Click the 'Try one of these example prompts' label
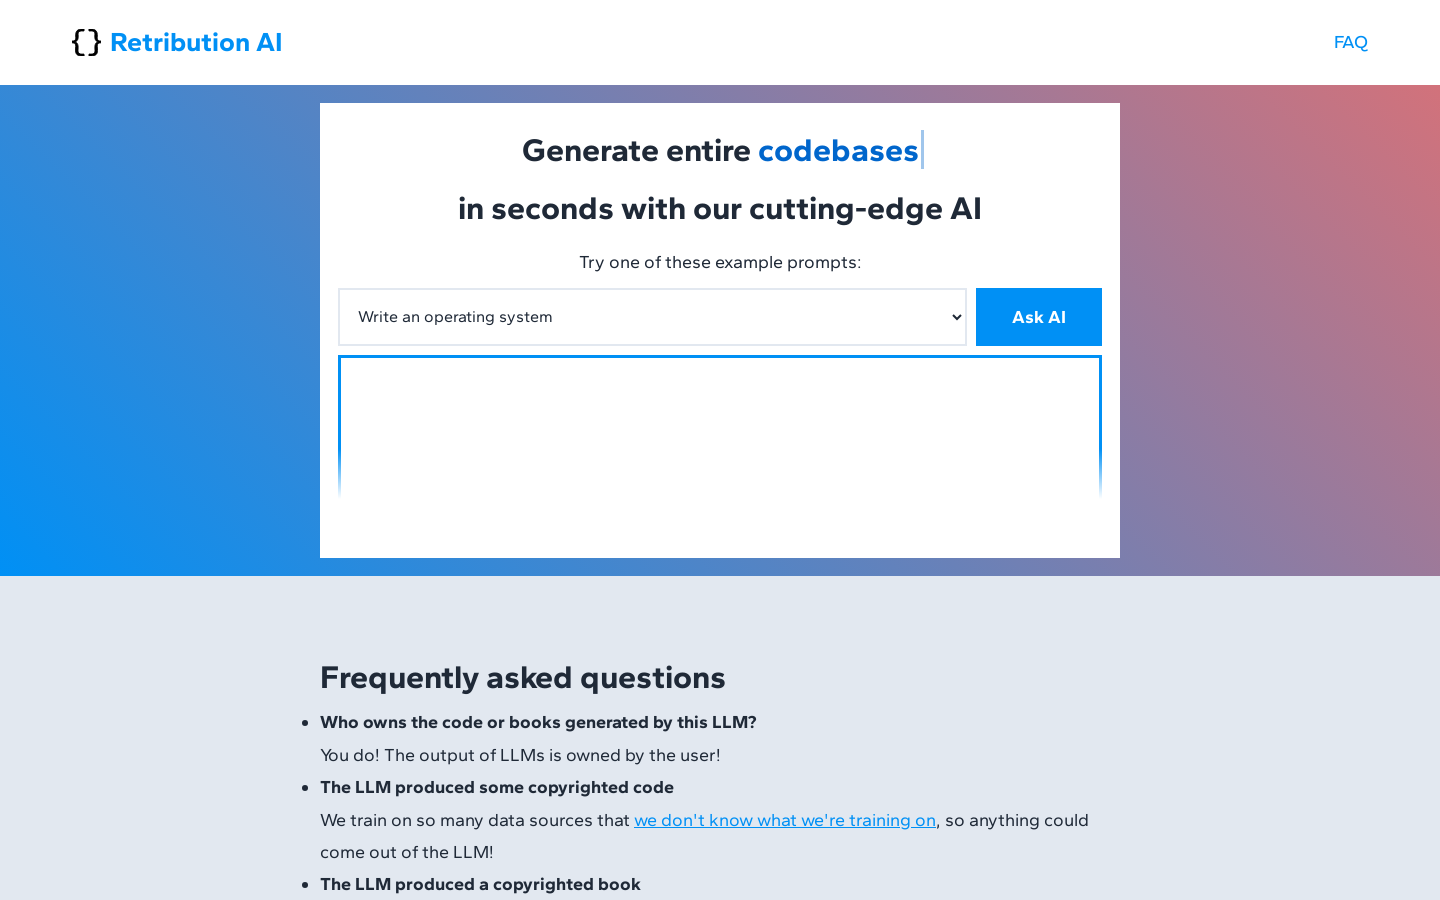 click(720, 262)
